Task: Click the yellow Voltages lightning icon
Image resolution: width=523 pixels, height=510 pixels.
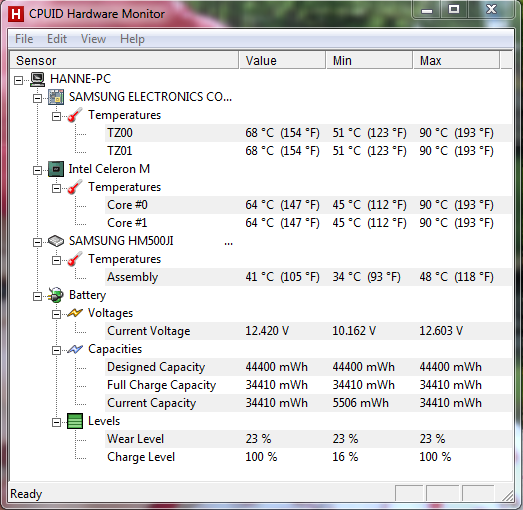Action: click(x=75, y=313)
